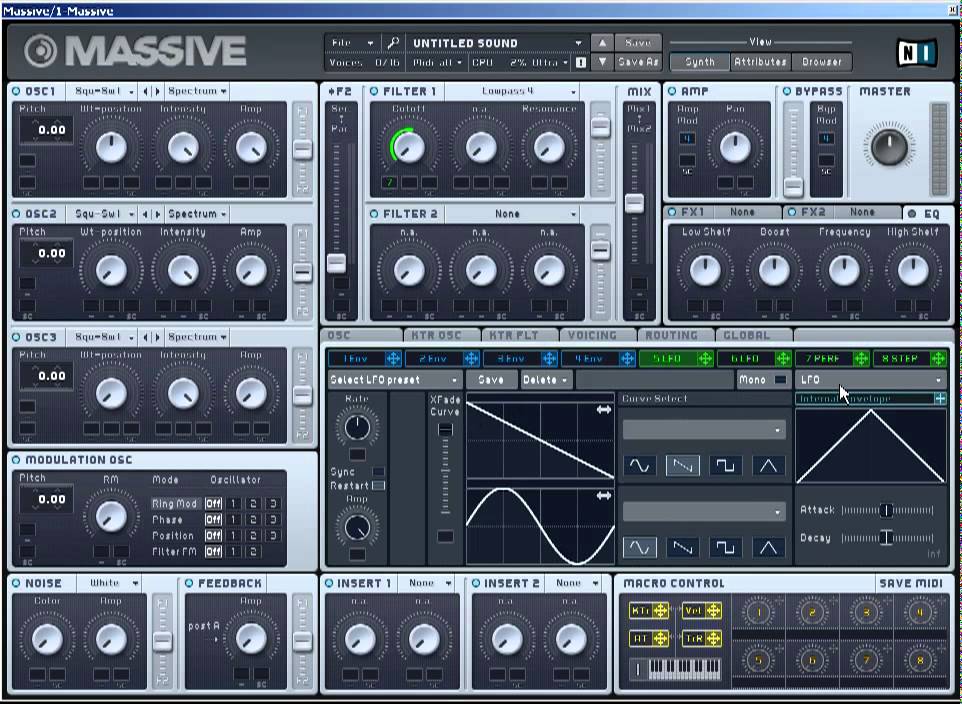Enable LFO Restart checkbox

point(379,485)
